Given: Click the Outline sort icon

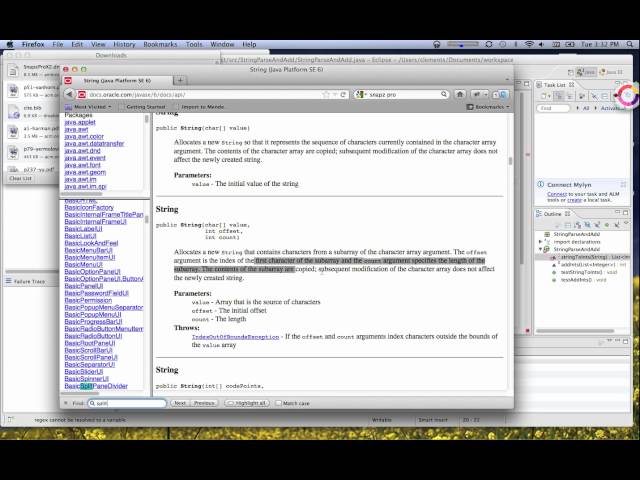Looking at the screenshot, I should pyautogui.click(x=577, y=225).
